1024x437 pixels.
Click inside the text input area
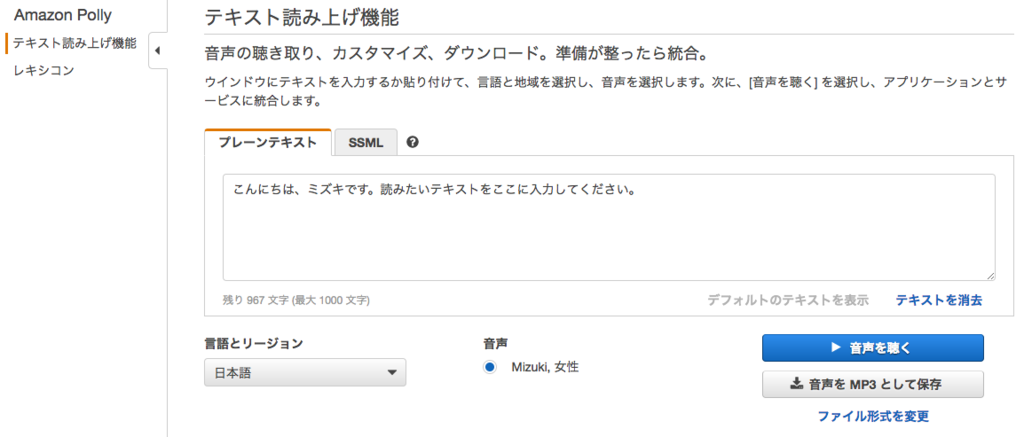pyautogui.click(x=609, y=227)
